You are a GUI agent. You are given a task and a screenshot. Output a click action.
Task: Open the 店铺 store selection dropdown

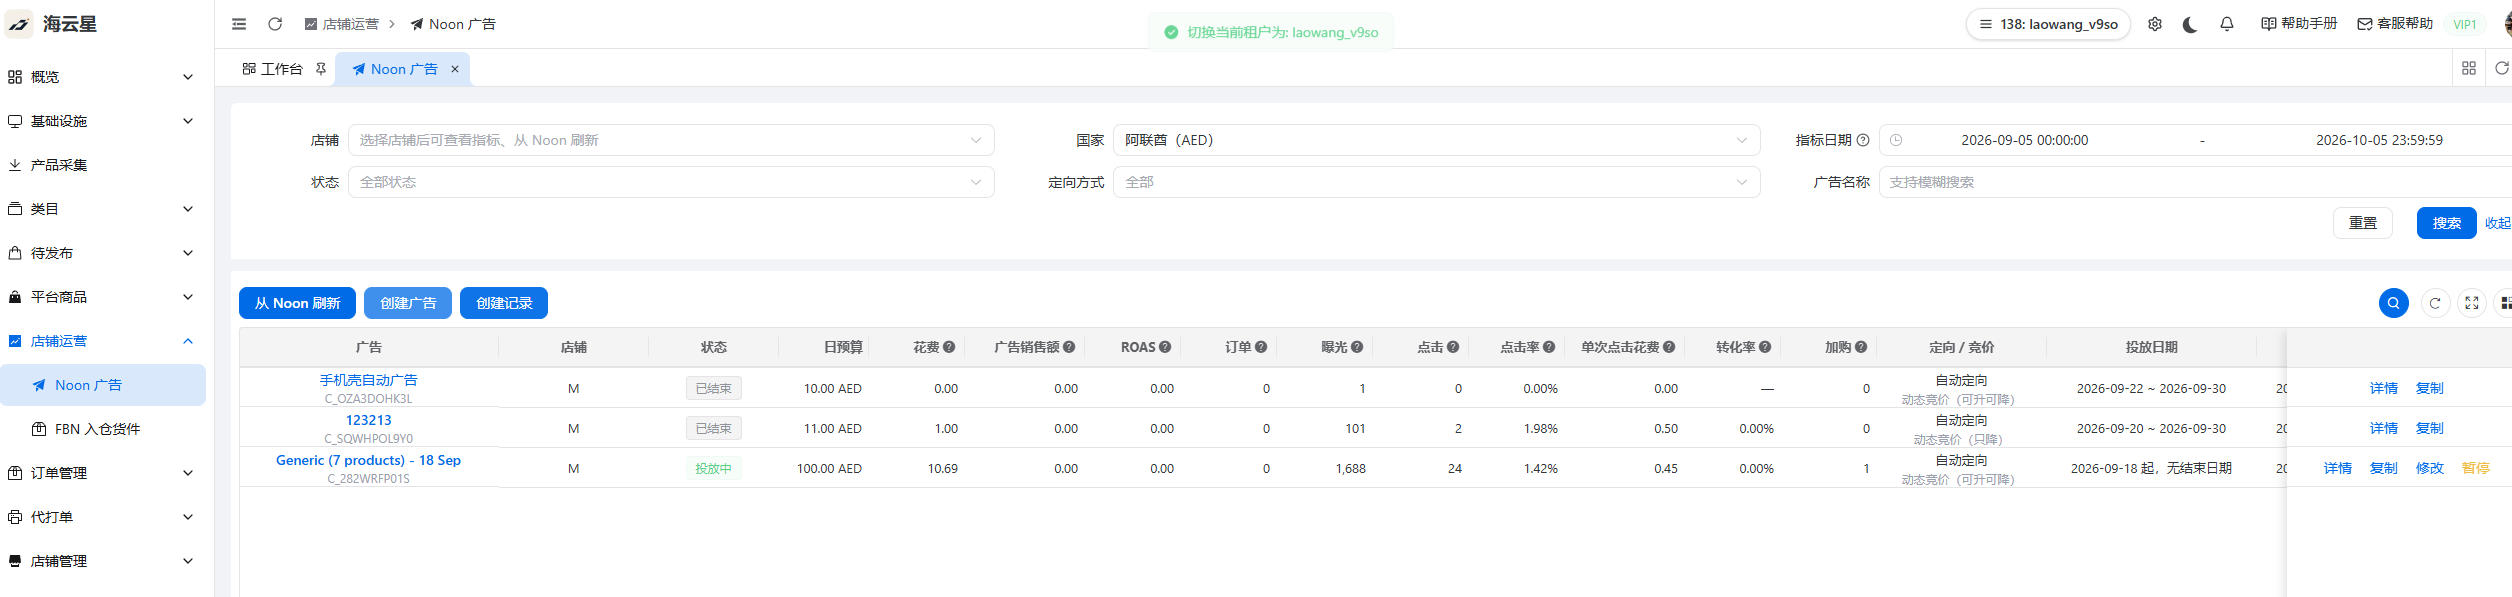(x=671, y=140)
